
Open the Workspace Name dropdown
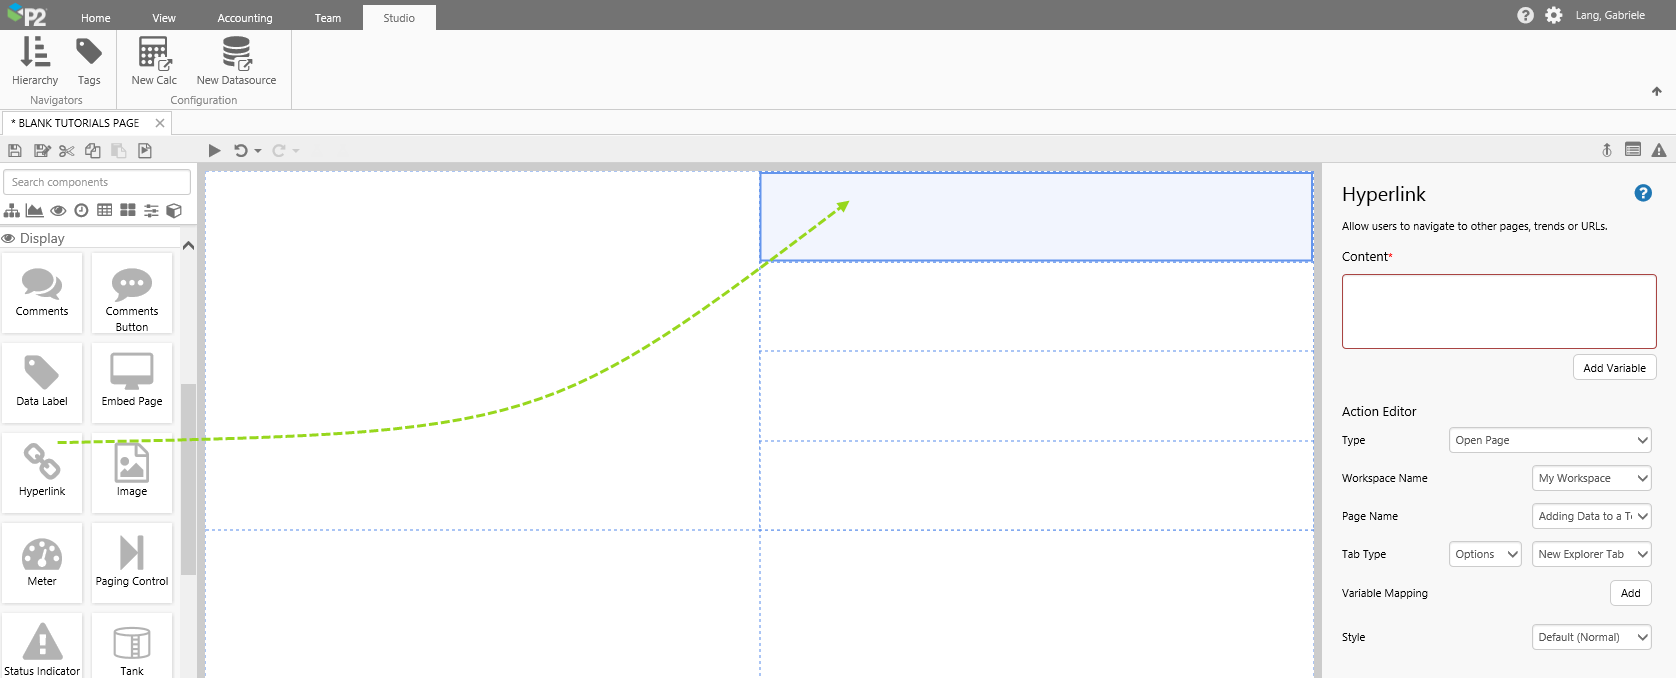pos(1591,478)
